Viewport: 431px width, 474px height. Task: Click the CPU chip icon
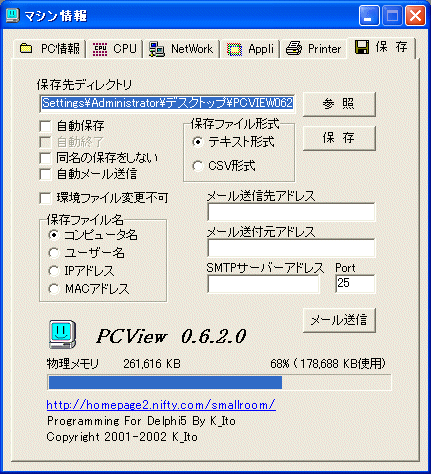coord(100,49)
